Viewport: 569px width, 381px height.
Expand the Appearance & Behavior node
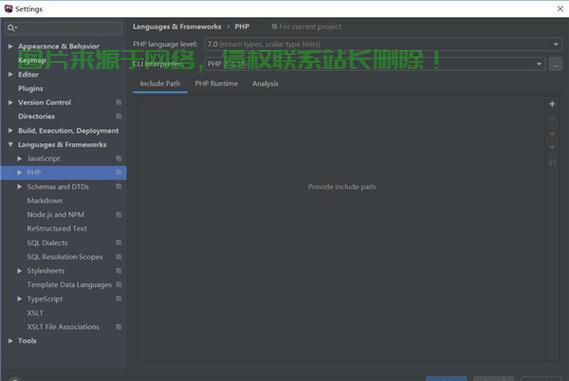(x=11, y=46)
